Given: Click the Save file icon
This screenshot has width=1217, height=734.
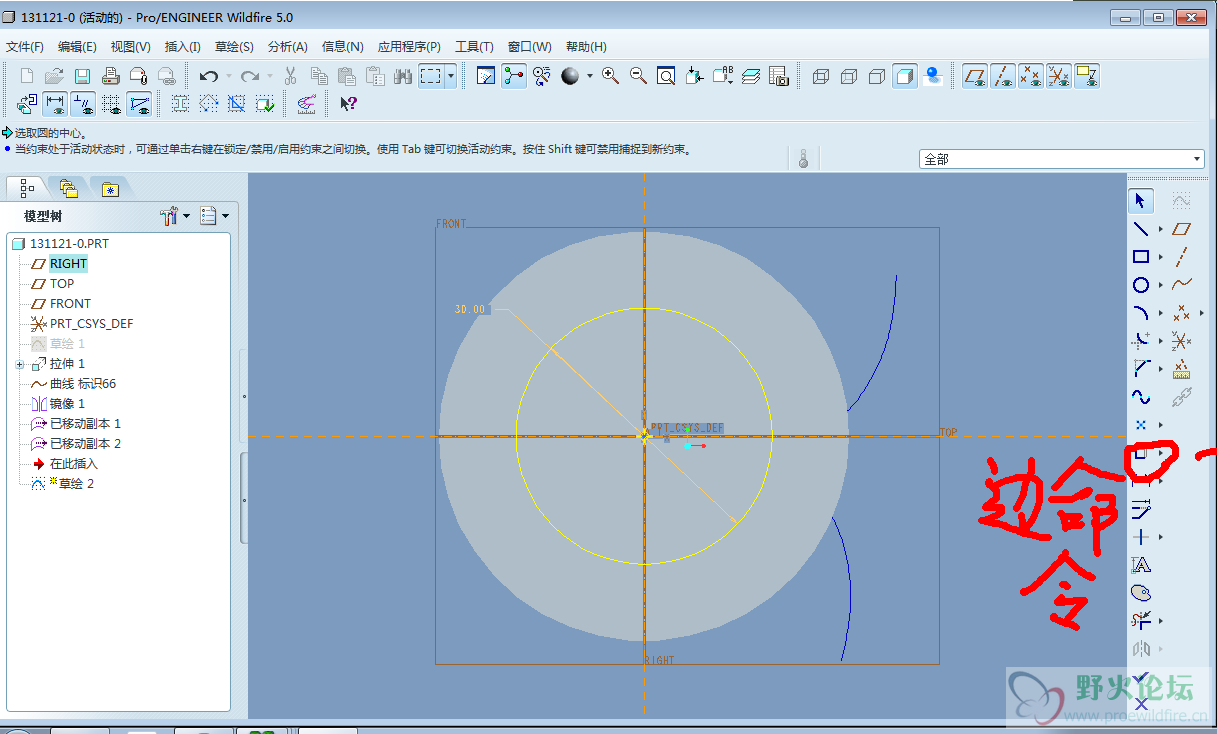Looking at the screenshot, I should click(83, 76).
